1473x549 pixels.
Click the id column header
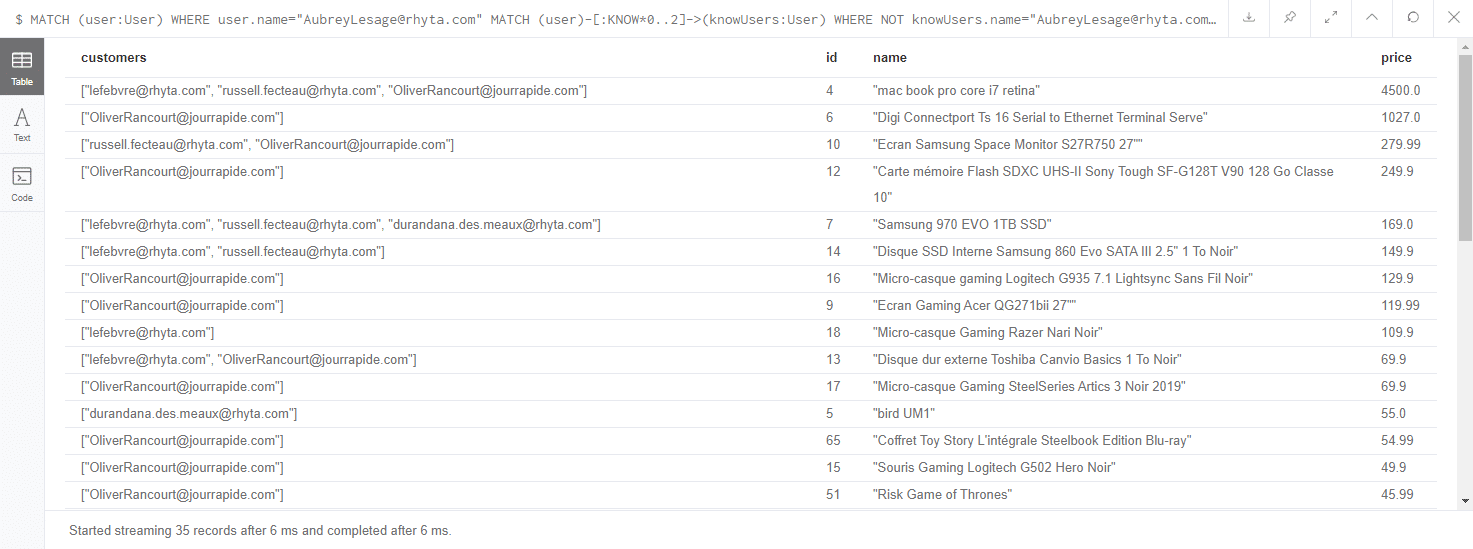pyautogui.click(x=831, y=58)
